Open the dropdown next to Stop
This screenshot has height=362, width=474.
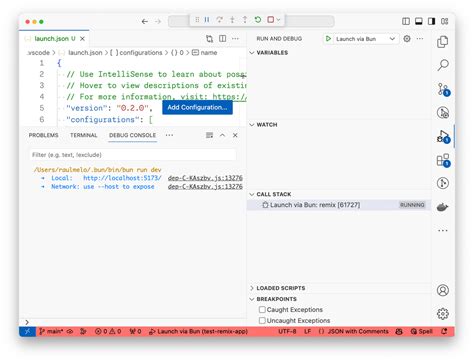[278, 20]
